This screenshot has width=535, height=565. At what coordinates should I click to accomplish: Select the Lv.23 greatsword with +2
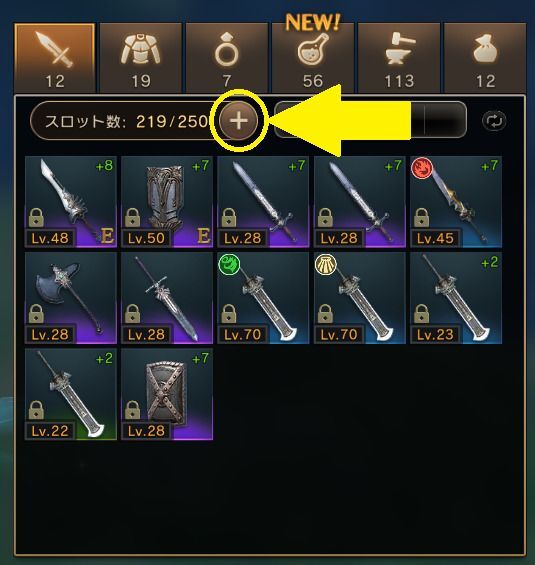[456, 298]
